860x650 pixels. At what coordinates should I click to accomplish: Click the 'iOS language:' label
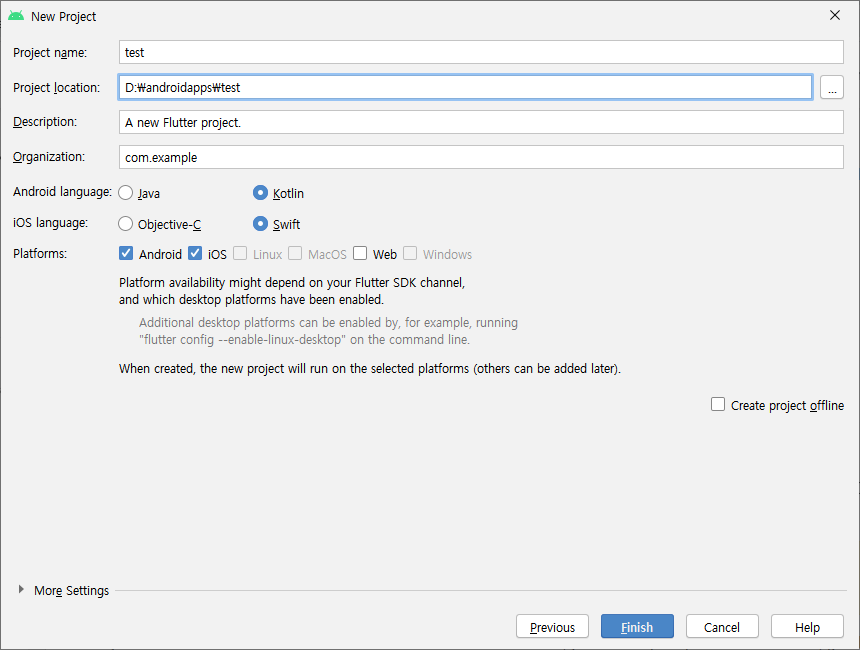50,223
